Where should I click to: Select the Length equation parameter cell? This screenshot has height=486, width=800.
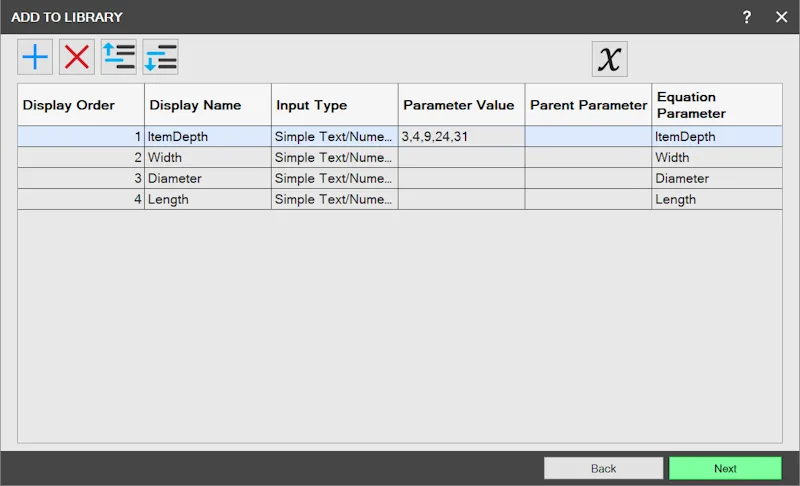point(717,199)
